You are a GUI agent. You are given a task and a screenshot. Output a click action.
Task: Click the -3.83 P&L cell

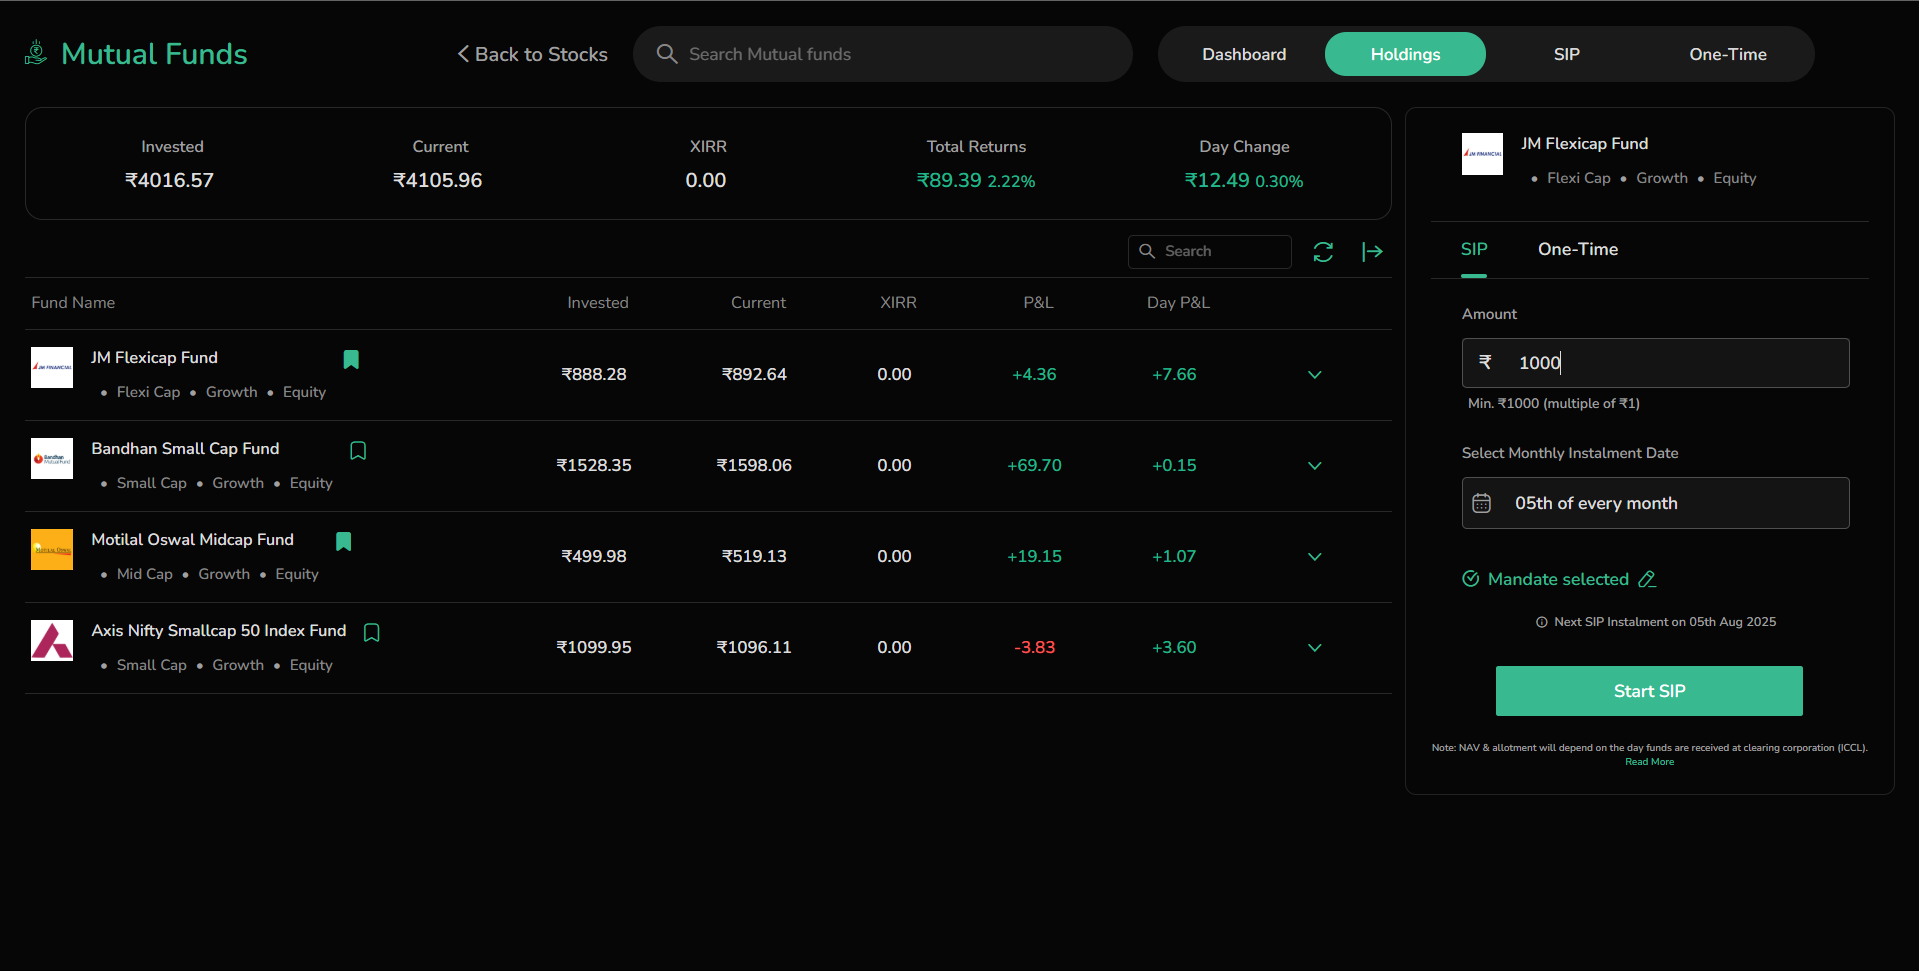pyautogui.click(x=1034, y=647)
